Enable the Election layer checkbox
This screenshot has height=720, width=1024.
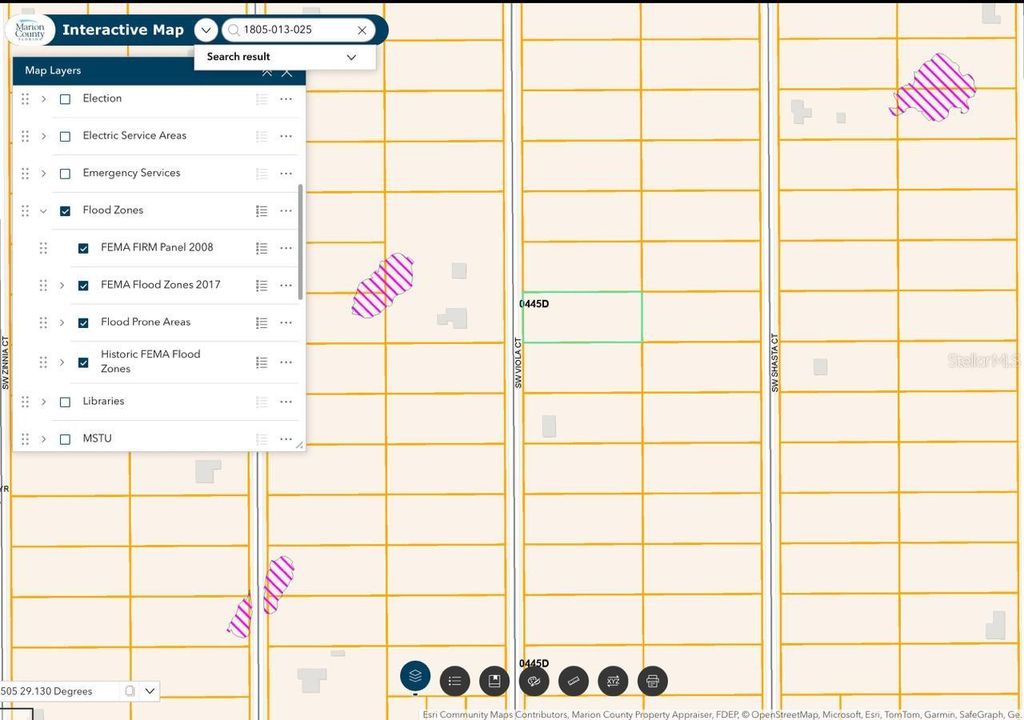(65, 99)
